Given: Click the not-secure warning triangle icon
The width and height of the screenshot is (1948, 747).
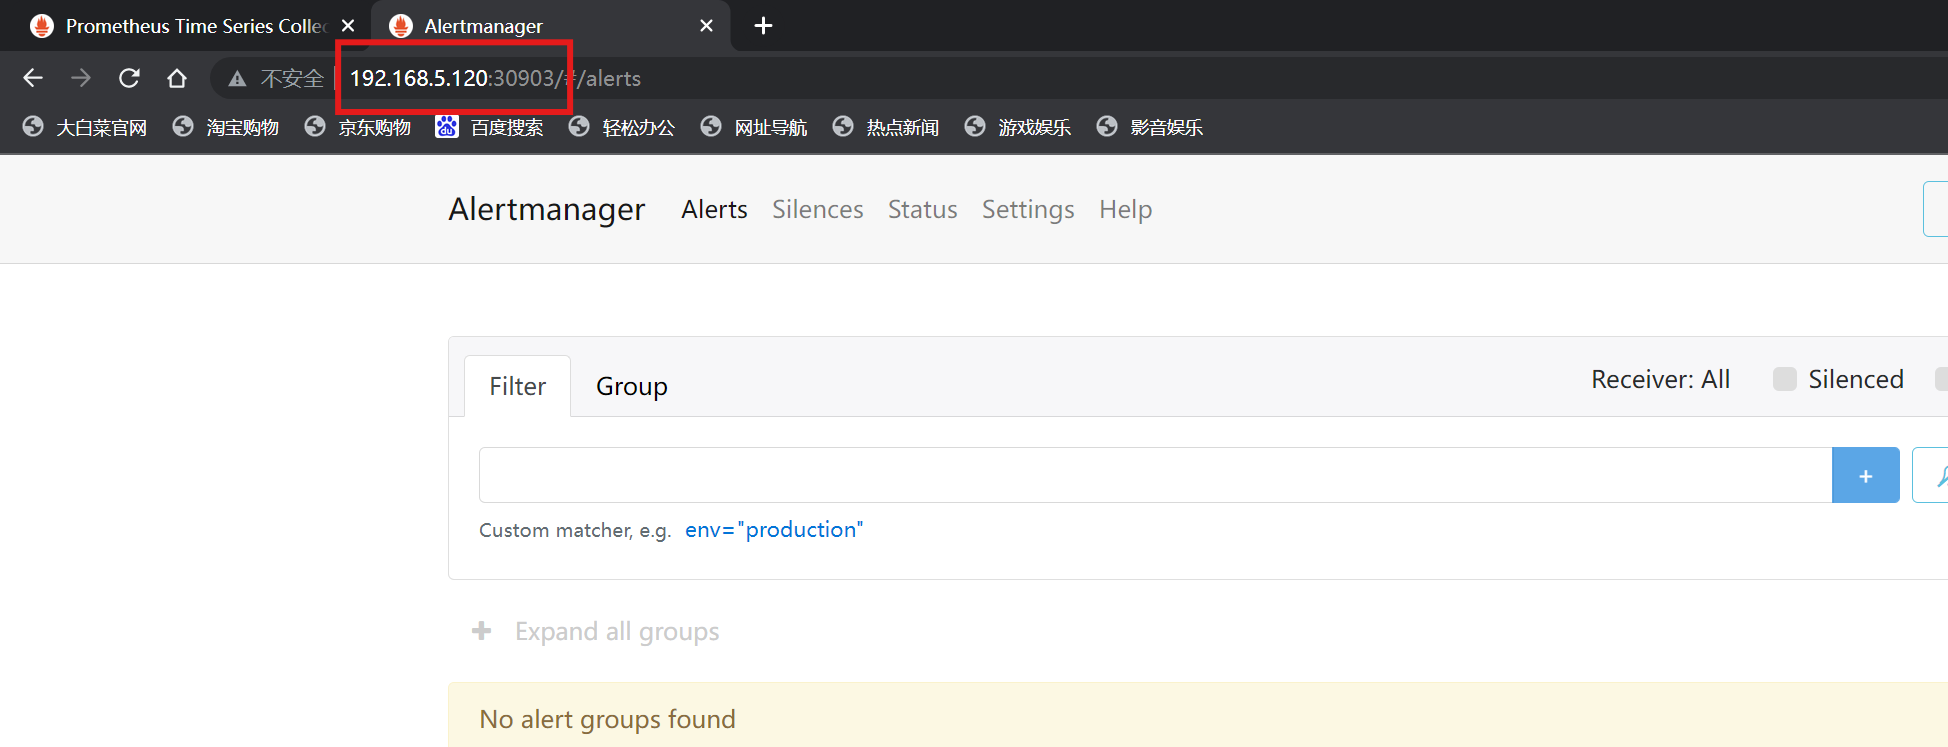Looking at the screenshot, I should coord(237,79).
